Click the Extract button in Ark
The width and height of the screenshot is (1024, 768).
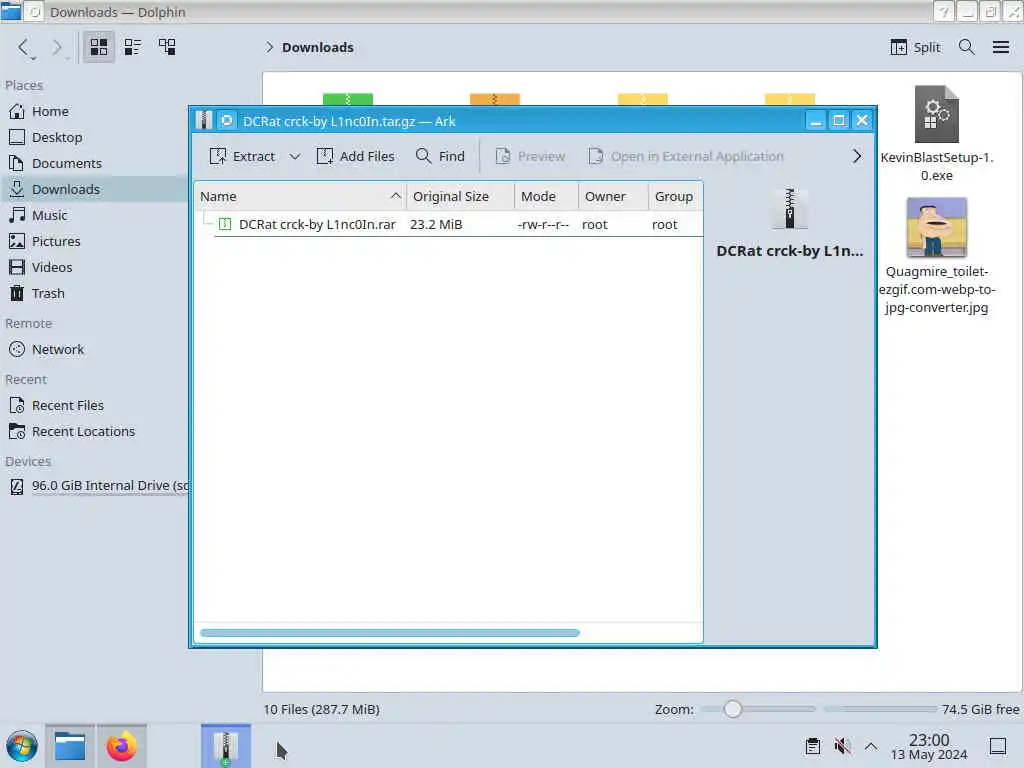pyautogui.click(x=242, y=157)
